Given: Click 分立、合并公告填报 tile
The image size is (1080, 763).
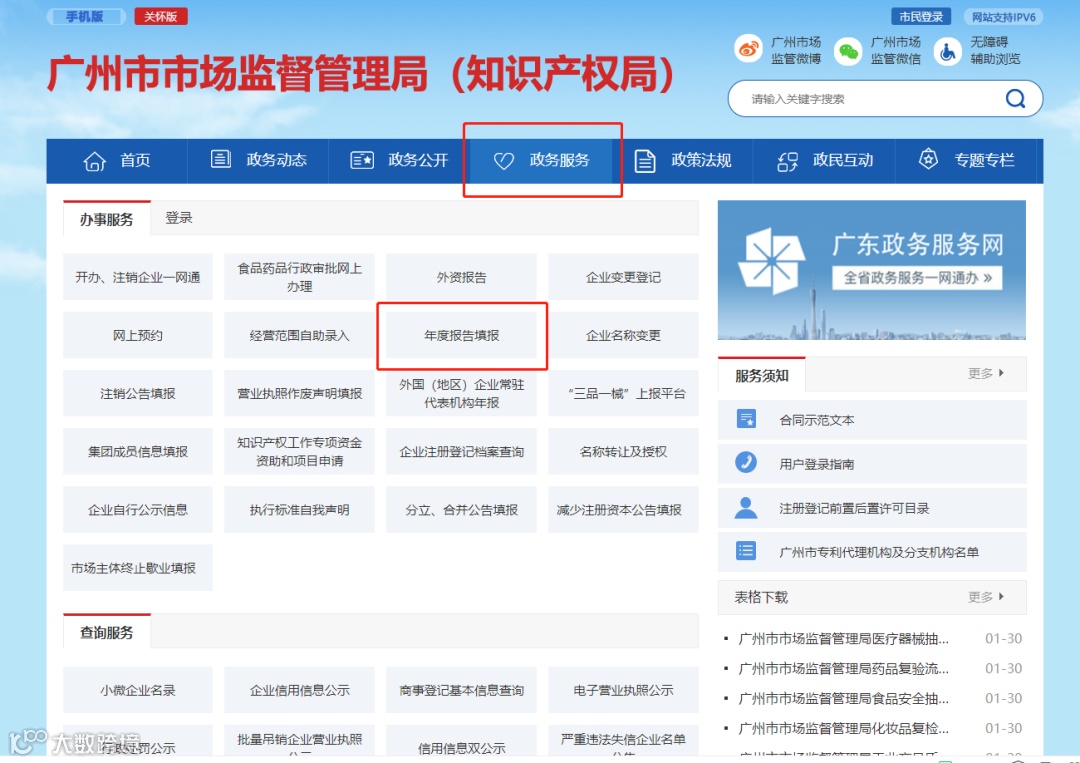Looking at the screenshot, I should 461,510.
